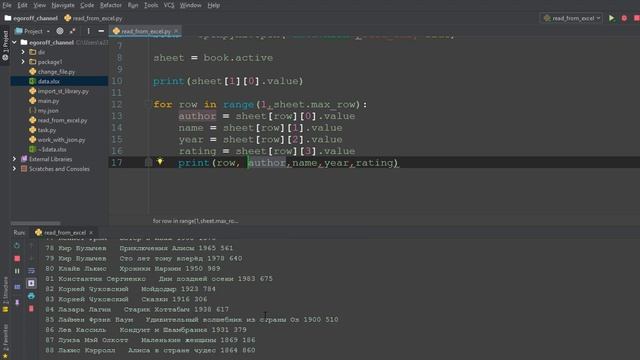Select work_with_json.py in project tree
640x360 pixels.
pos(61,140)
